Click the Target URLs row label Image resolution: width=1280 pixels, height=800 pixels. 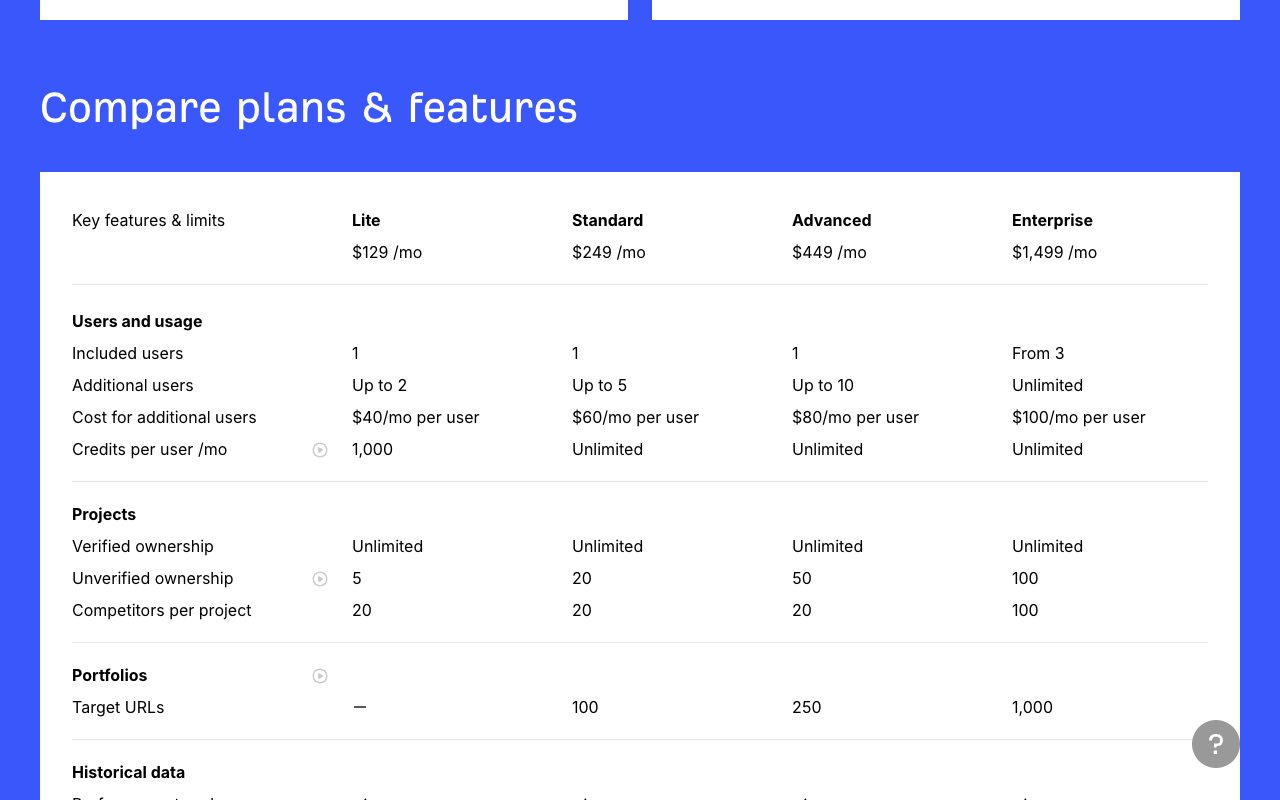(x=118, y=707)
